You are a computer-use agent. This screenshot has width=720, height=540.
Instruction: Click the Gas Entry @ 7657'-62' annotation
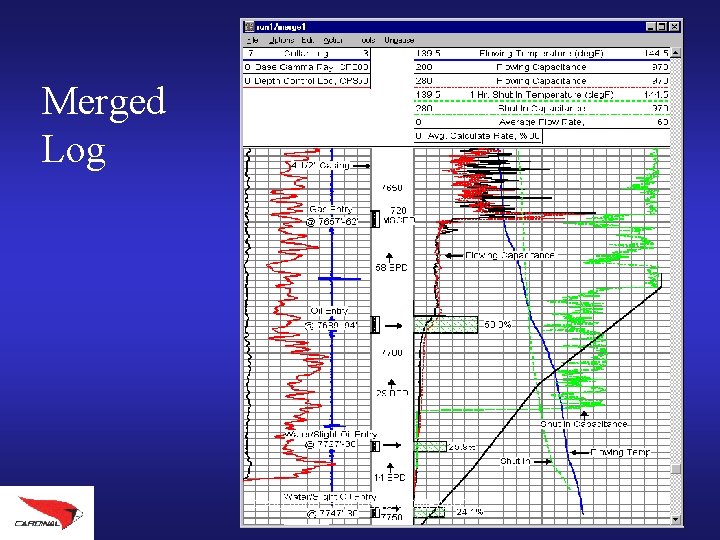(x=332, y=215)
